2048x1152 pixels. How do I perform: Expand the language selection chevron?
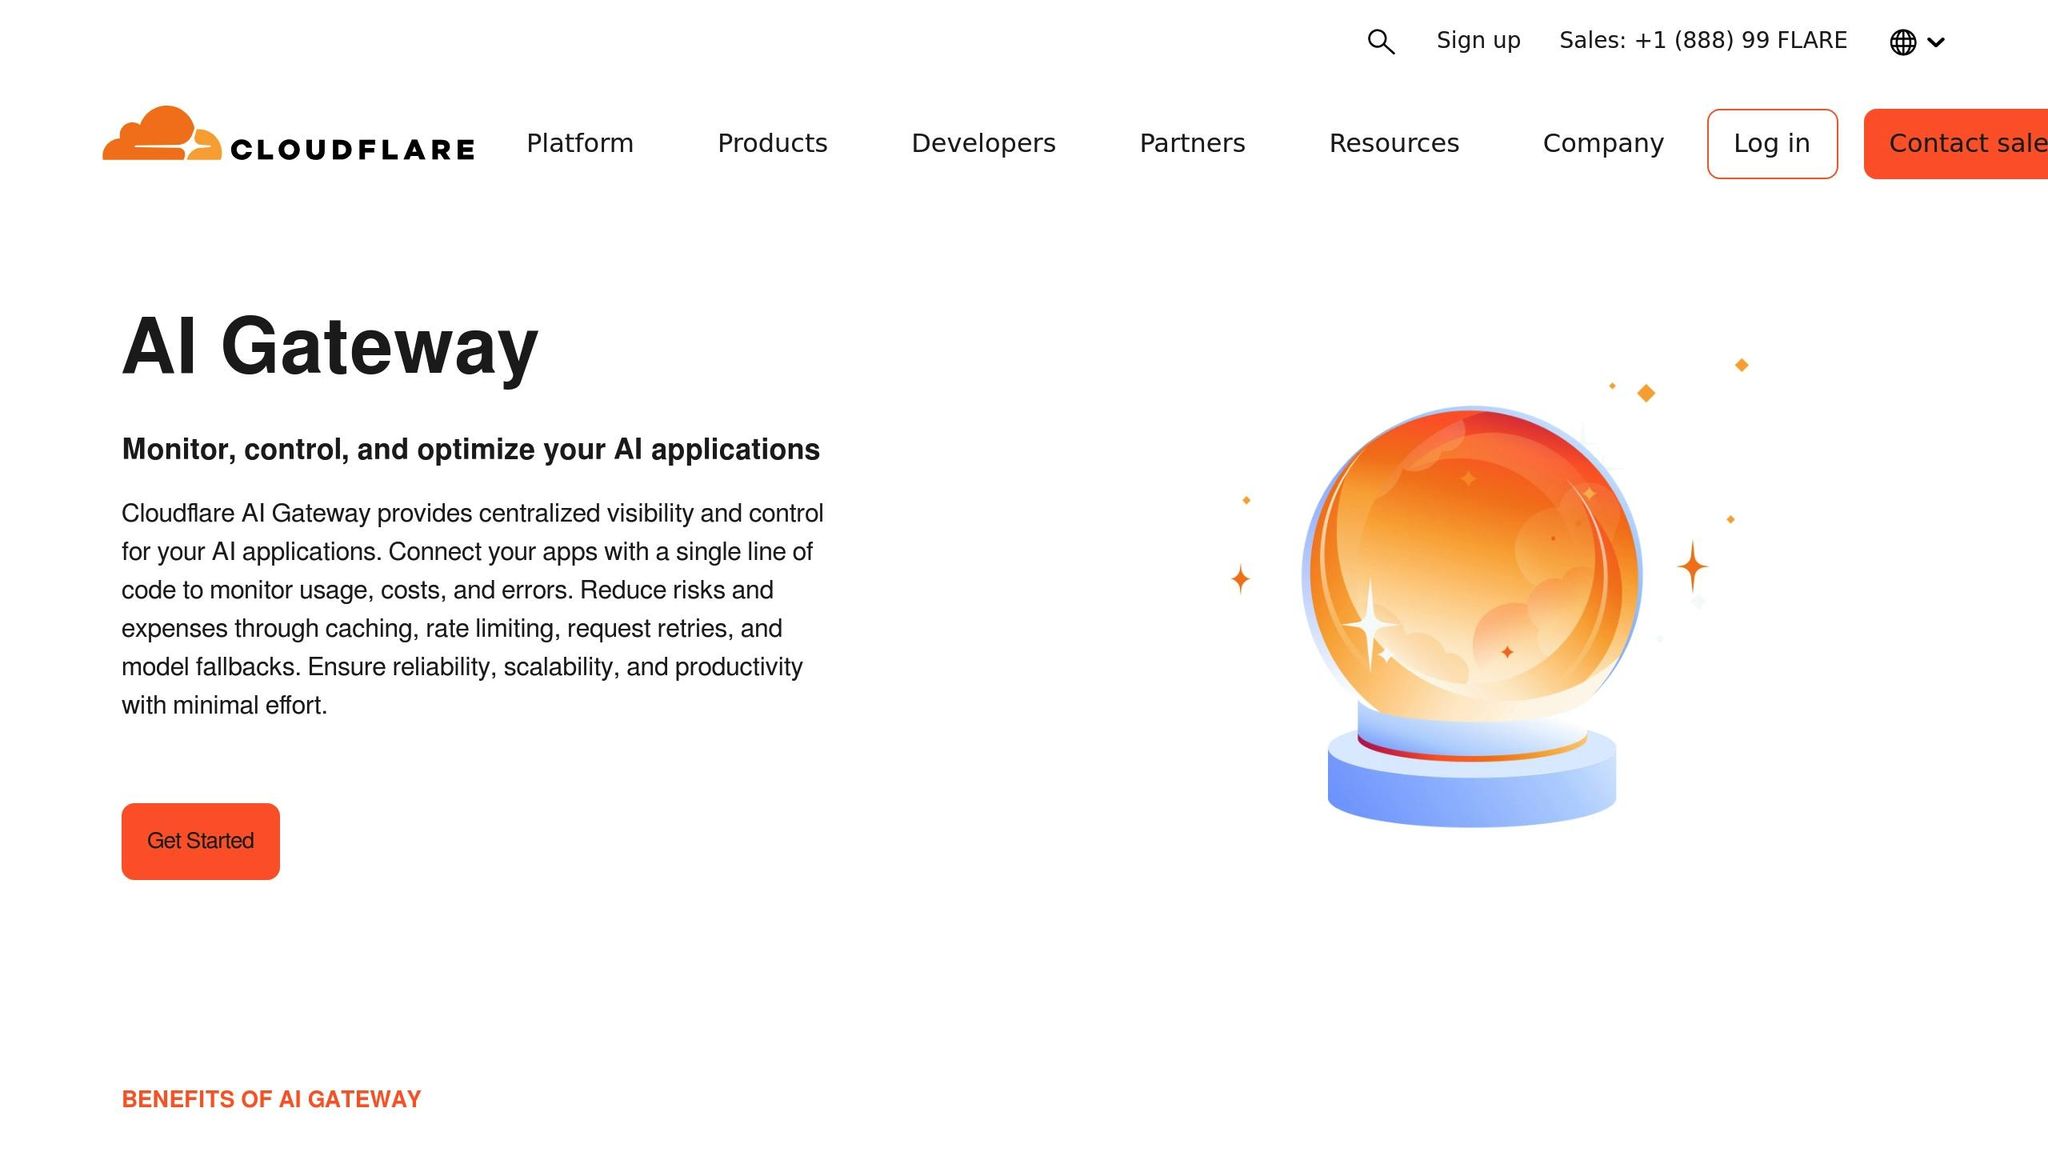click(1938, 43)
